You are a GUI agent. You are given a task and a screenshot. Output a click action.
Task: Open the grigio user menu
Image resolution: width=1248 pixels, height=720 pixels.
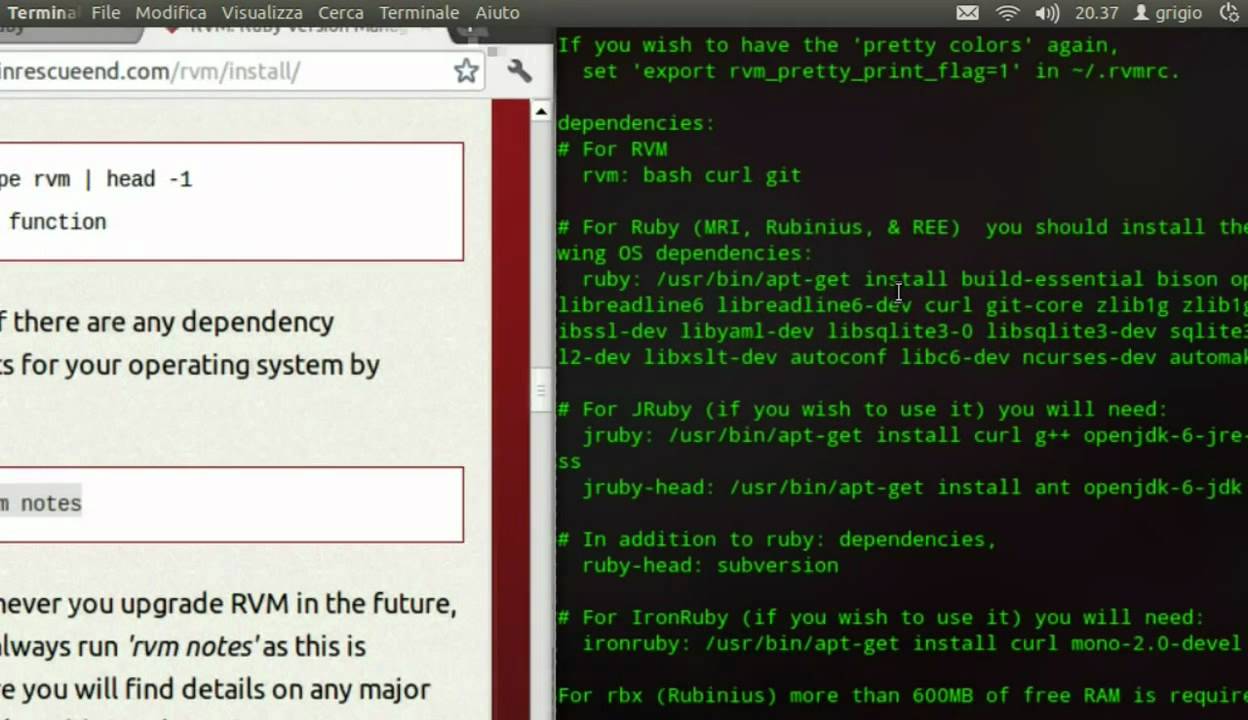pos(1168,13)
